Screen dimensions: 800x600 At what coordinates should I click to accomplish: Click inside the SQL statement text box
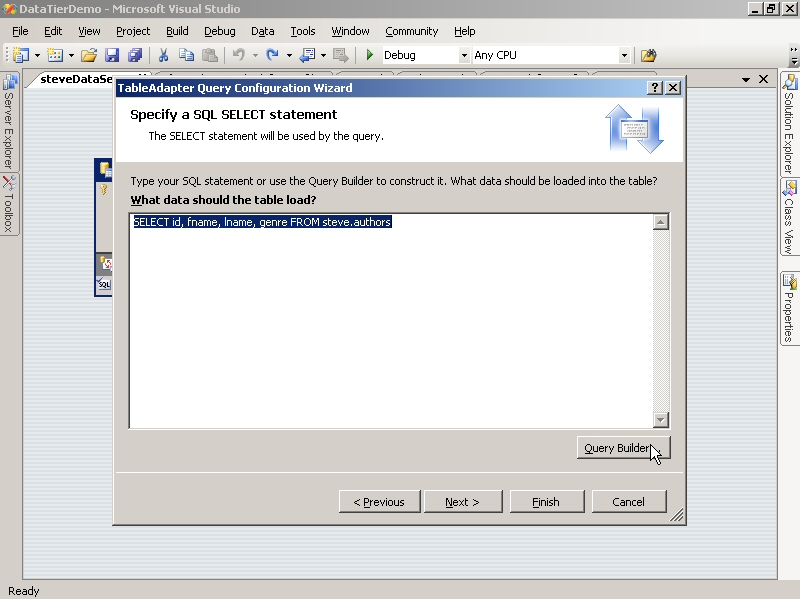[x=391, y=321]
